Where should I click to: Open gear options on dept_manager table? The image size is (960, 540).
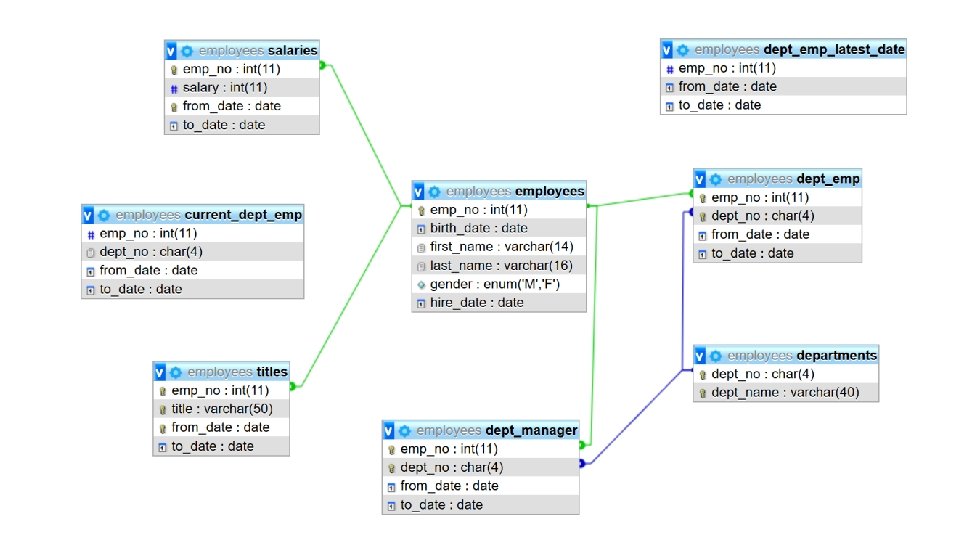(x=405, y=431)
